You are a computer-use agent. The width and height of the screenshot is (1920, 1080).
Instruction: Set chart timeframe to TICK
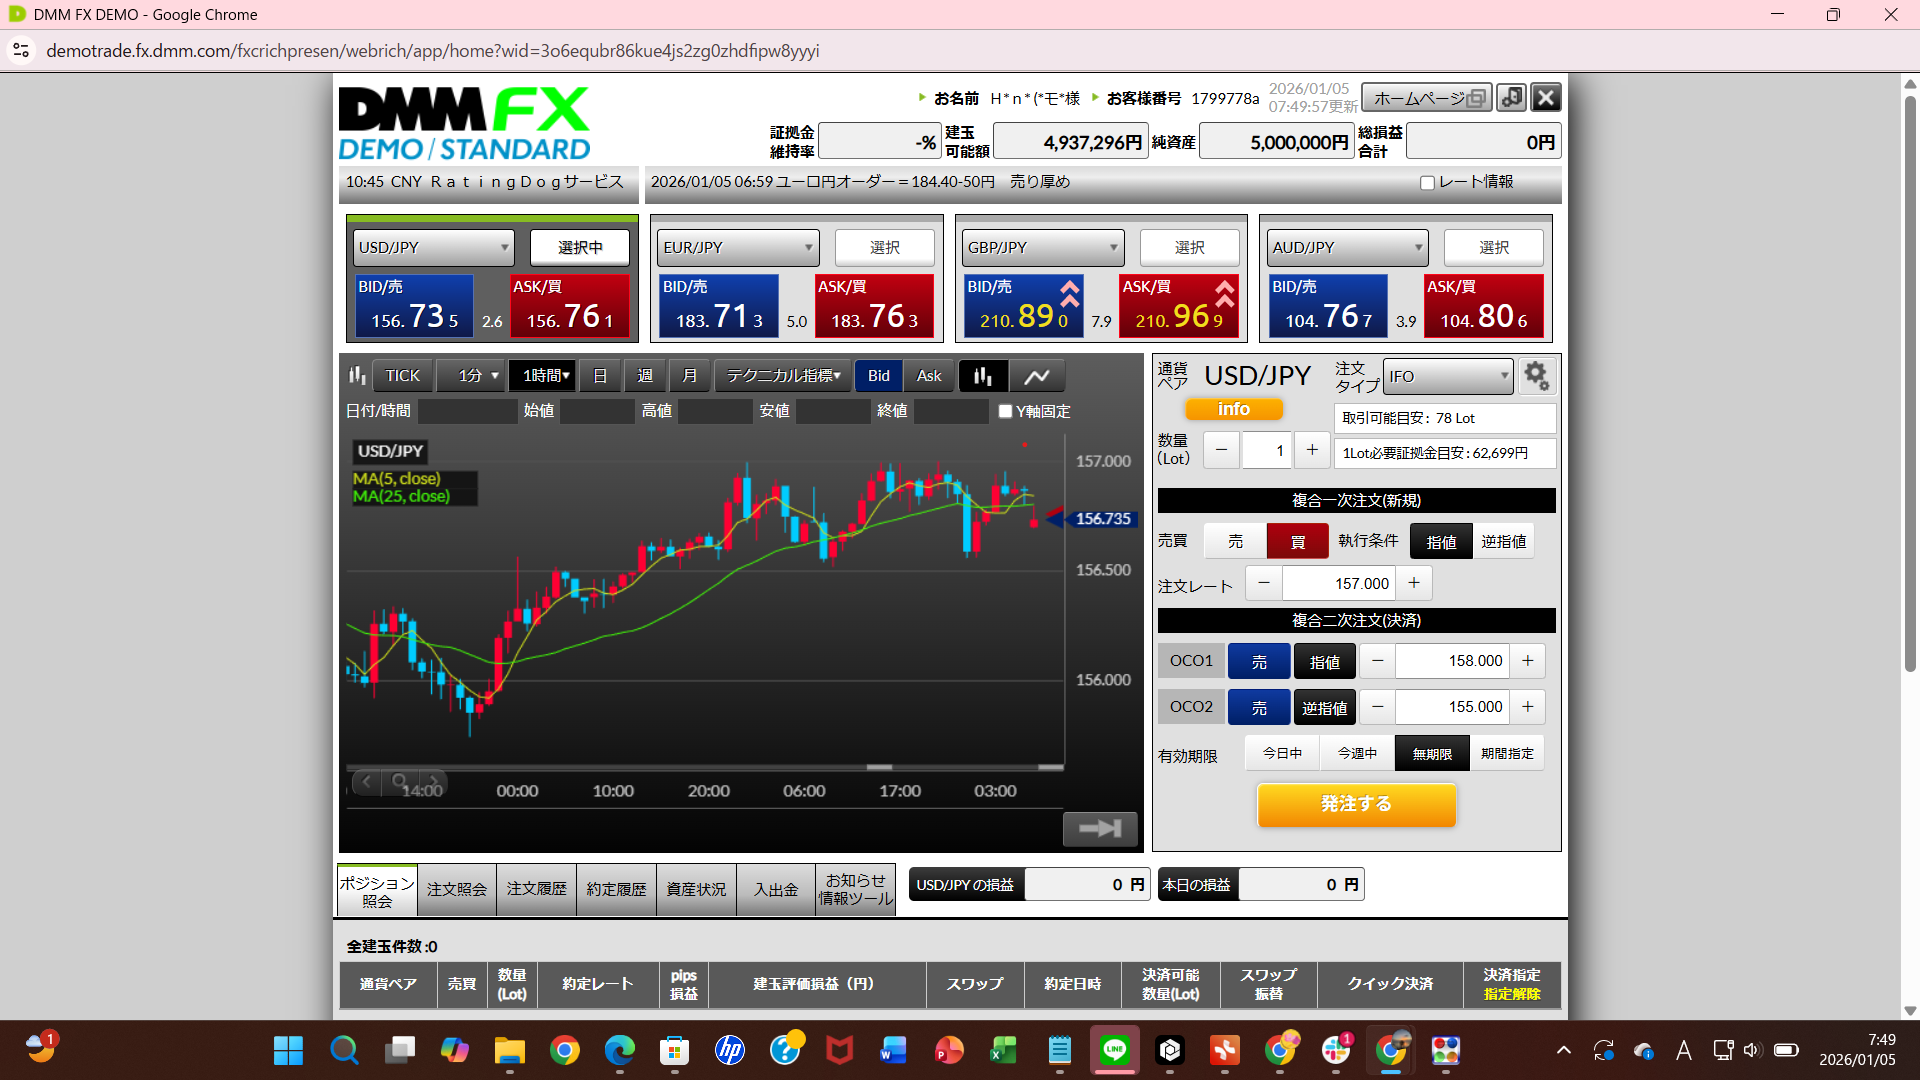pos(403,376)
